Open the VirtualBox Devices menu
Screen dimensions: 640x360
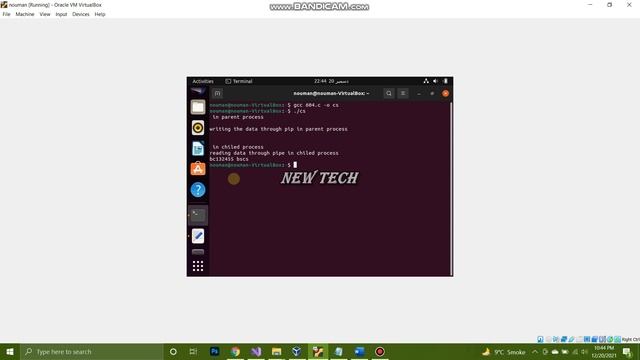click(x=81, y=14)
